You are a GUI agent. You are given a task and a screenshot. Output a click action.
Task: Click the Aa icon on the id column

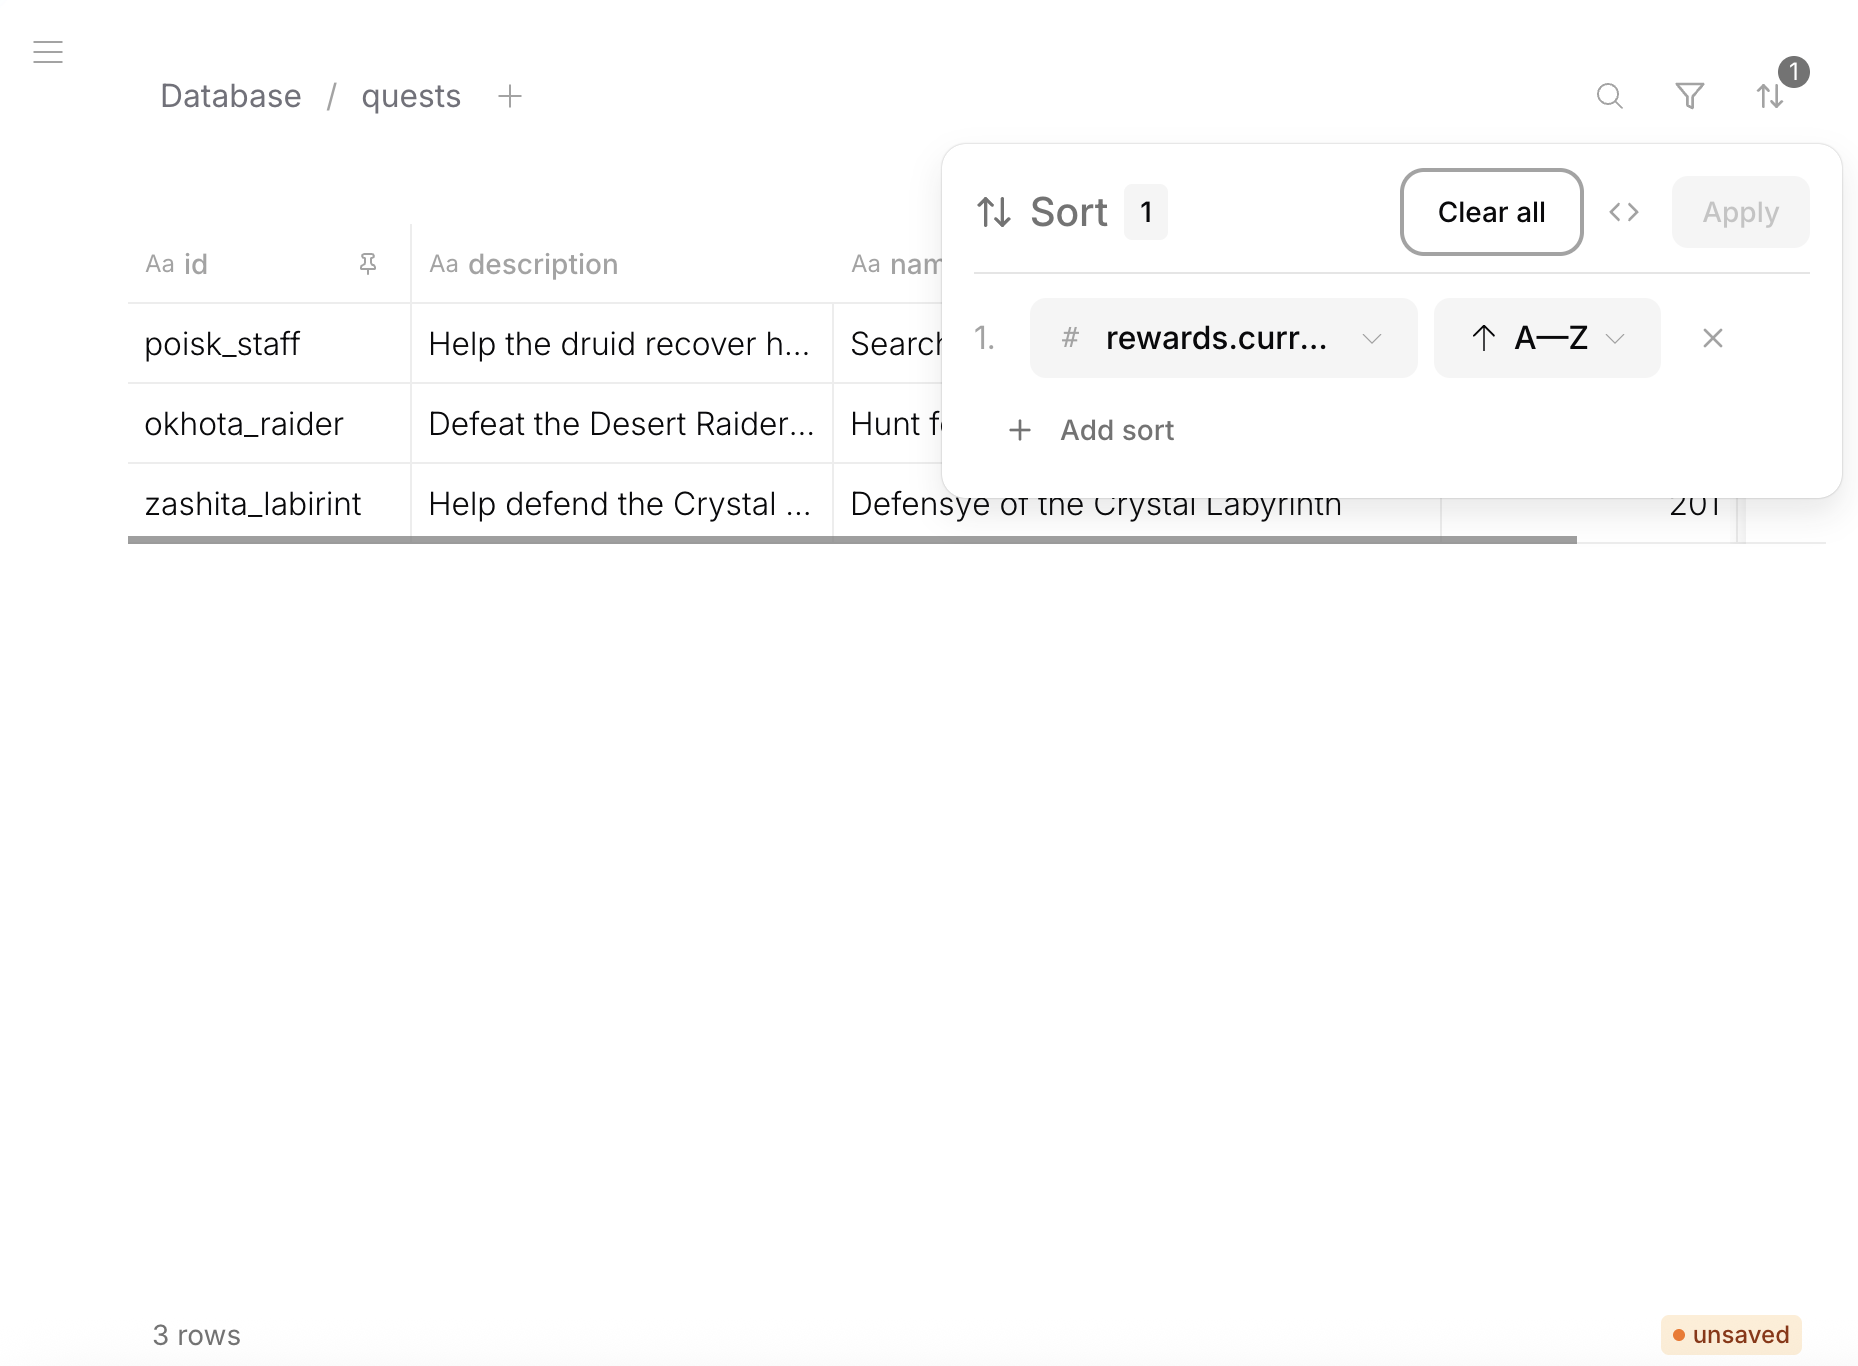click(160, 264)
